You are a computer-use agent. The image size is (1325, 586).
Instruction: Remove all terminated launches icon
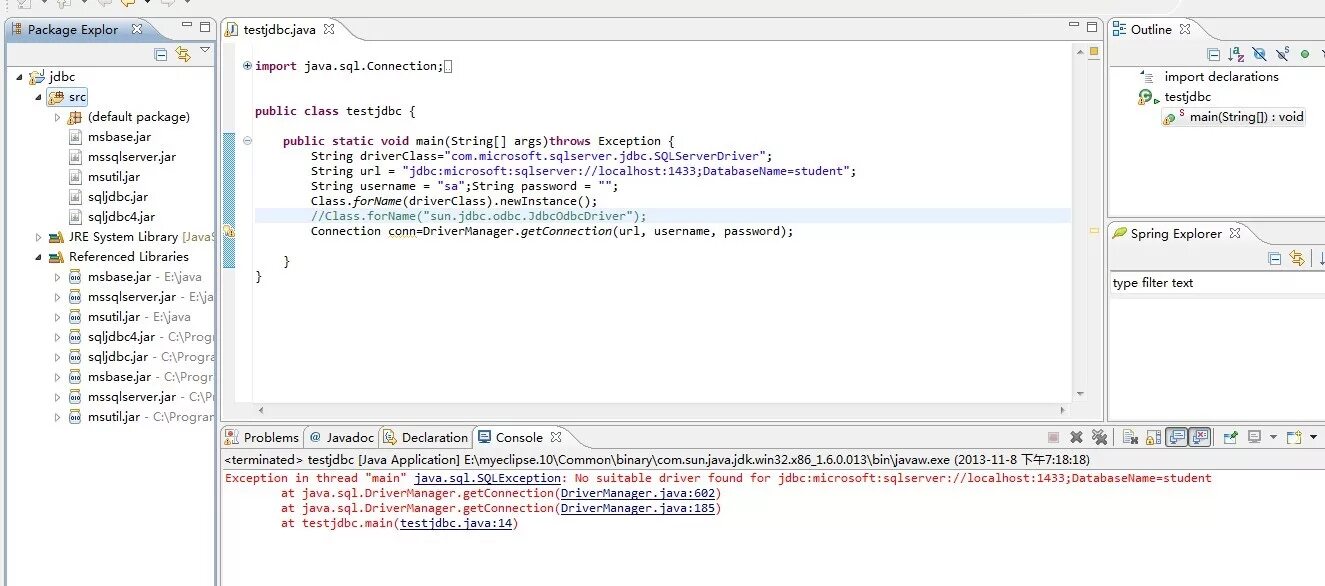[x=1099, y=437]
